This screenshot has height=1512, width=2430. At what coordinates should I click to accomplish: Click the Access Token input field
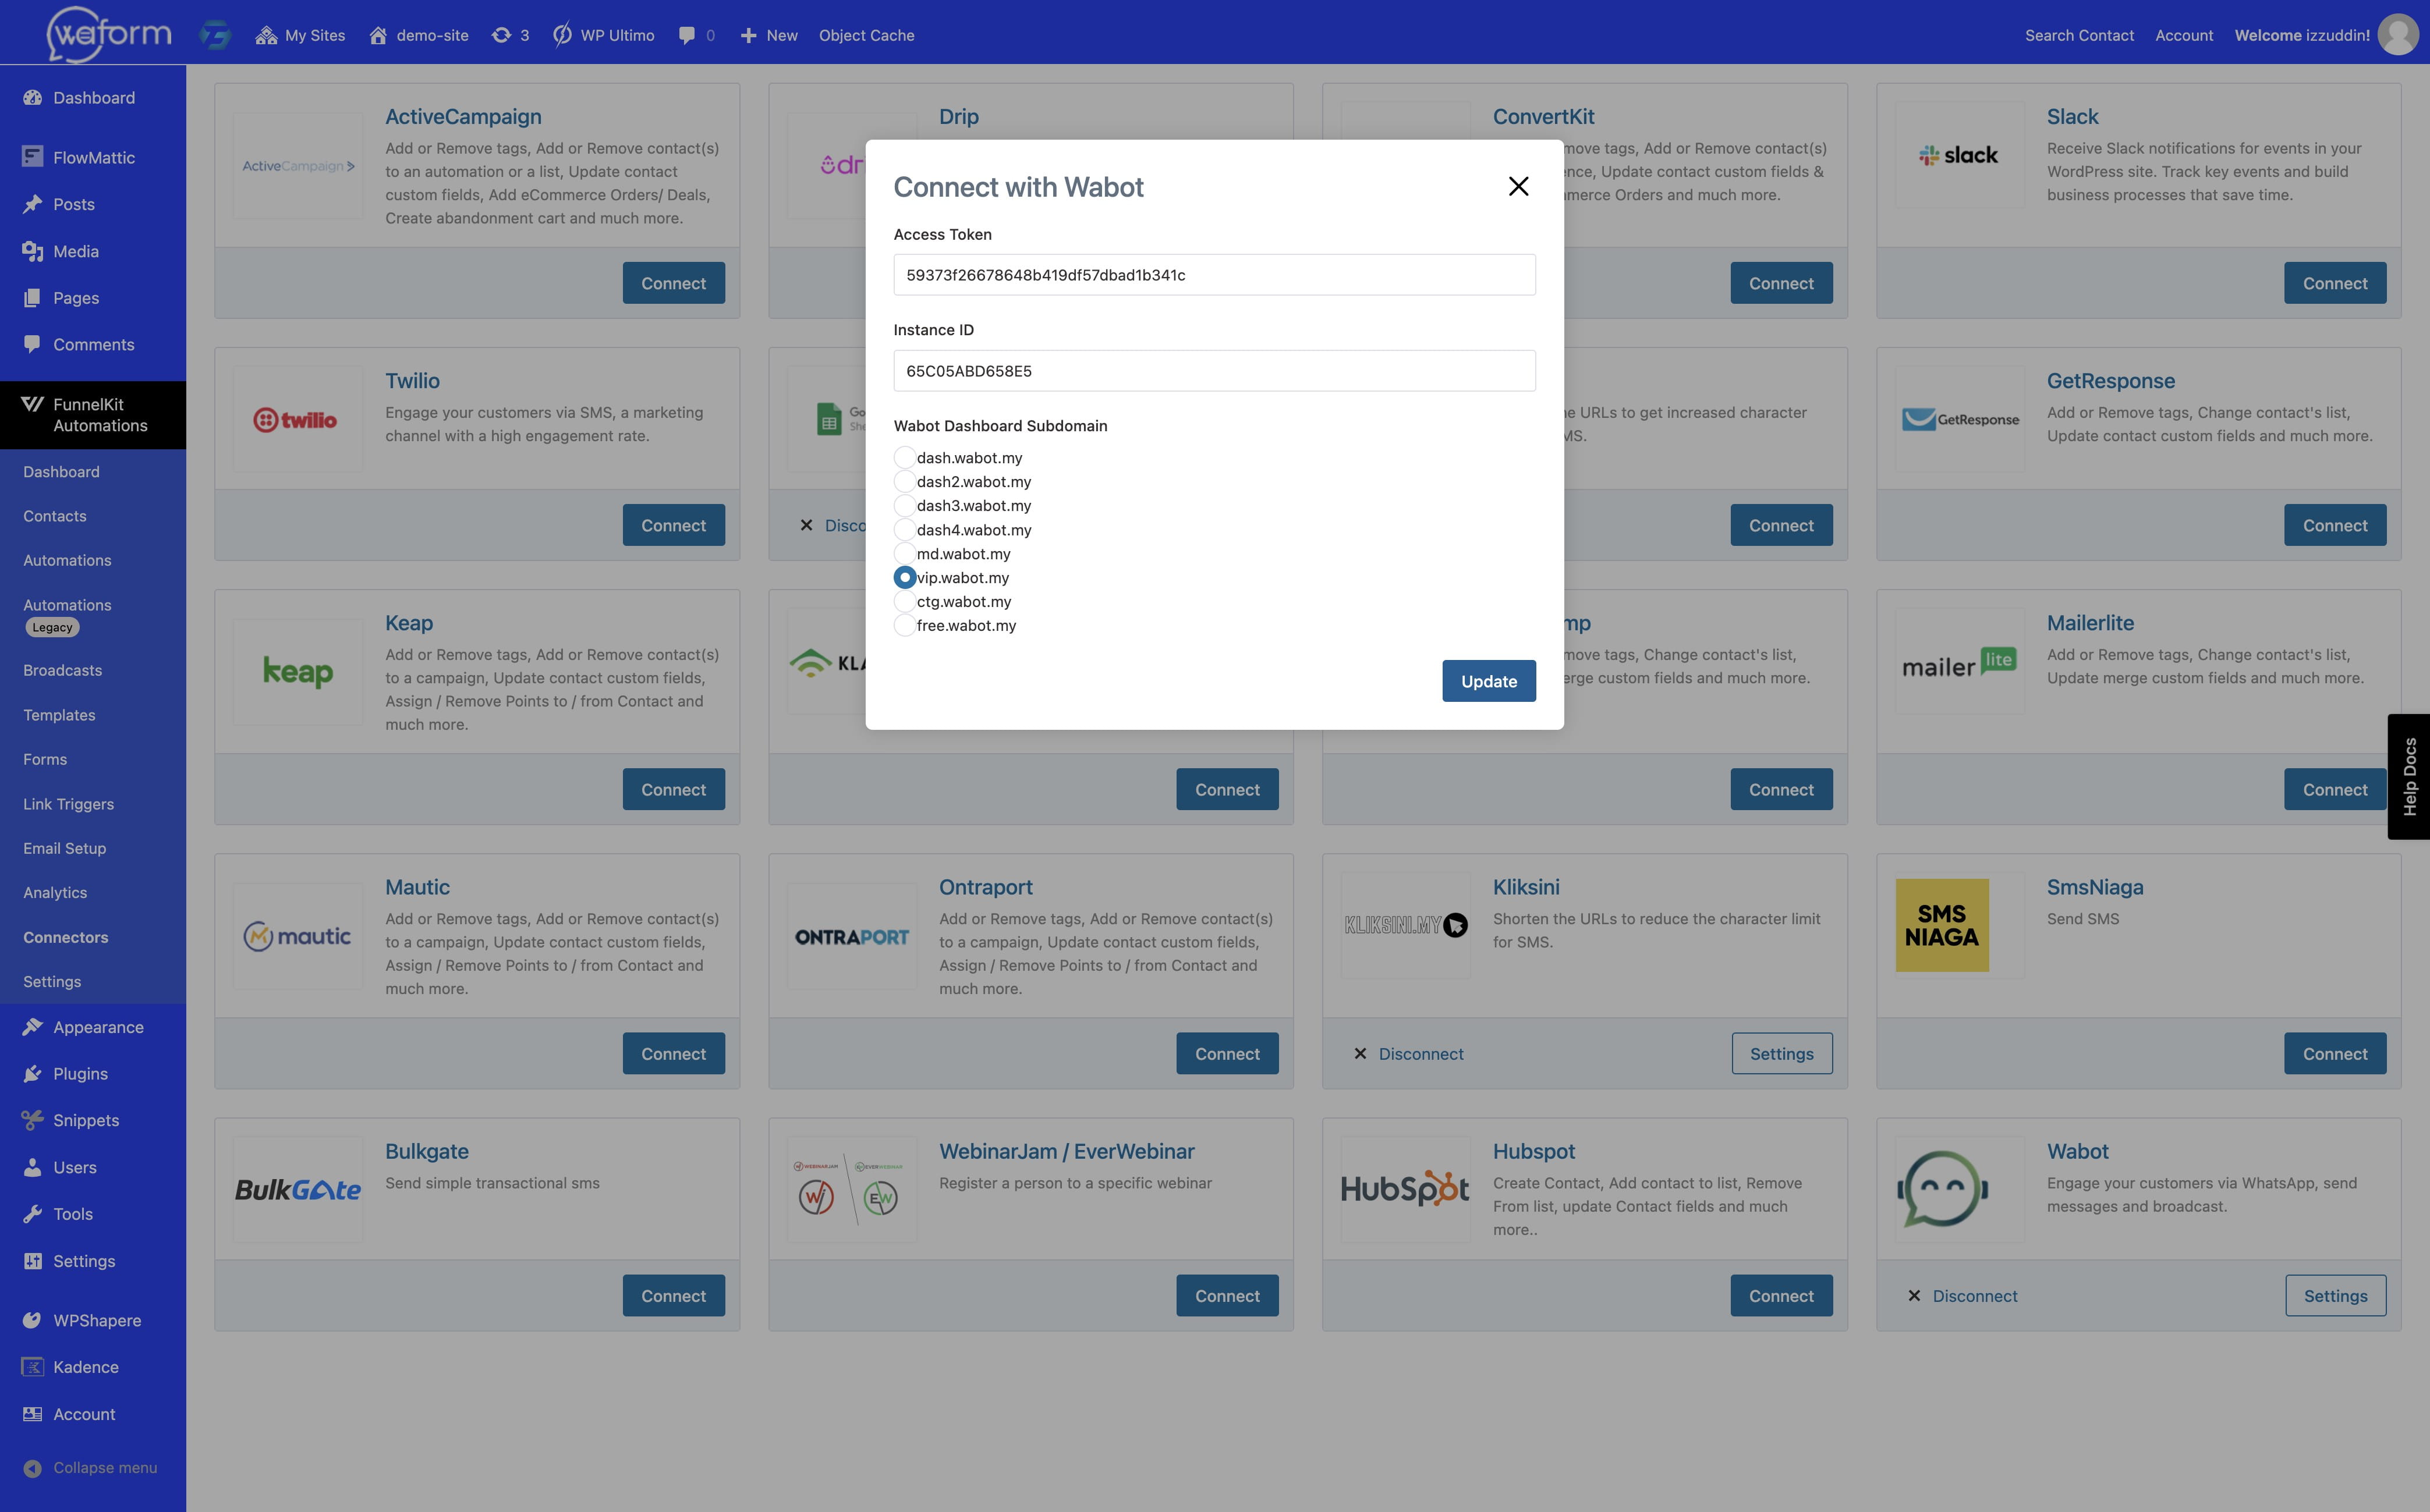click(x=1214, y=274)
